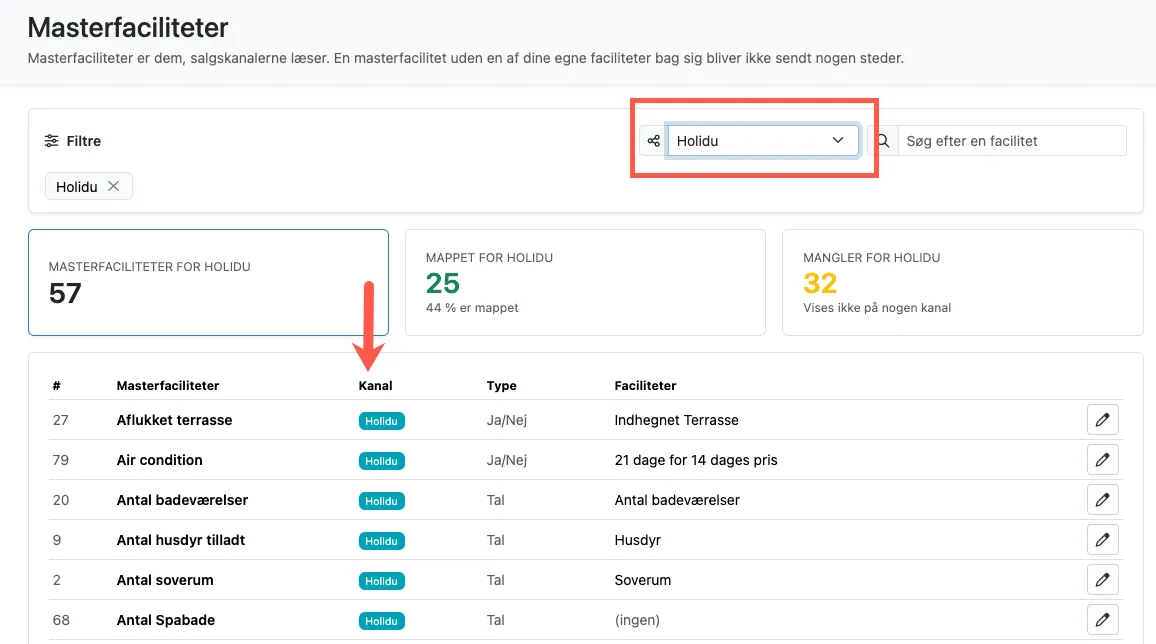This screenshot has height=644, width=1156.
Task: Edit Antal badeværelser with pencil icon
Action: pyautogui.click(x=1102, y=500)
